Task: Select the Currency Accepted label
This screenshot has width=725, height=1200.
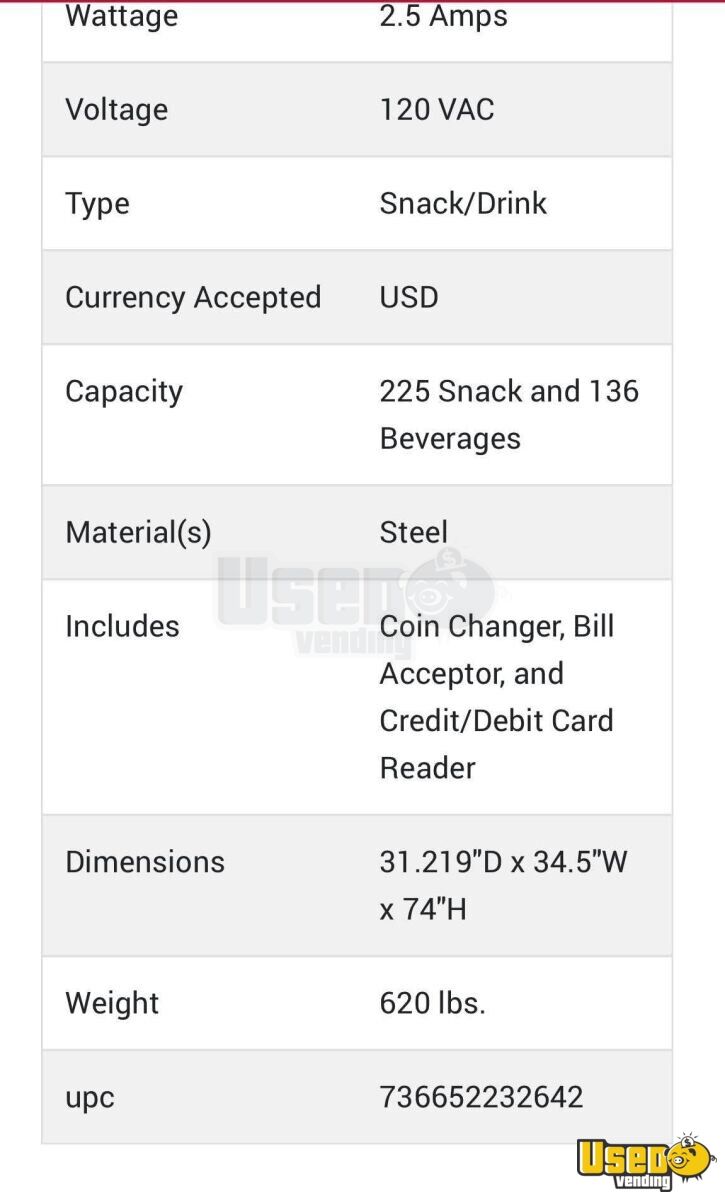Action: 193,297
